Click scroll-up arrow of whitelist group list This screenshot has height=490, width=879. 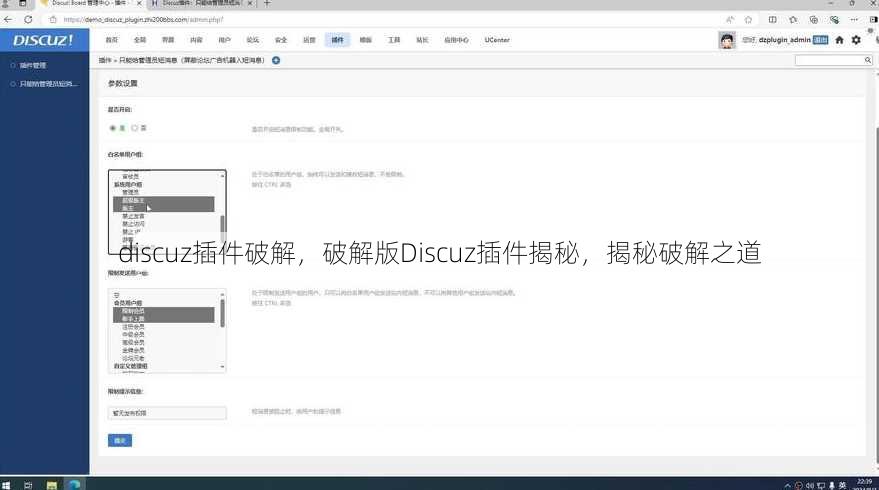(x=223, y=176)
